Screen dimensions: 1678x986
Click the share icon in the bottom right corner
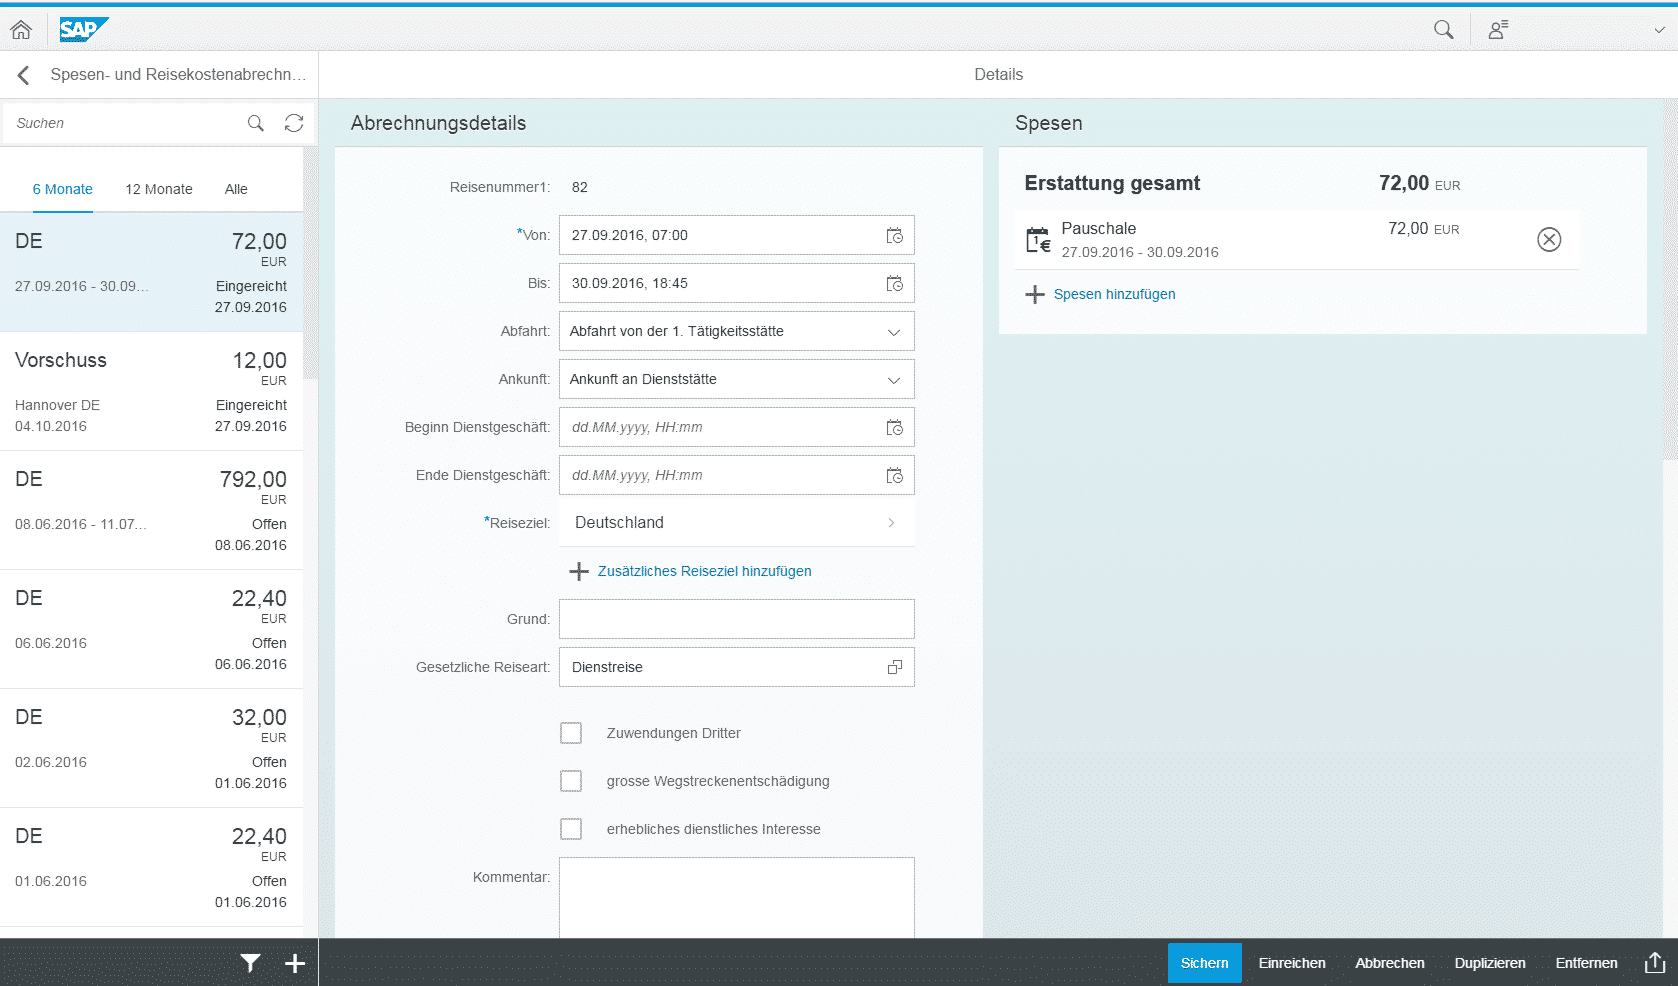pyautogui.click(x=1655, y=962)
